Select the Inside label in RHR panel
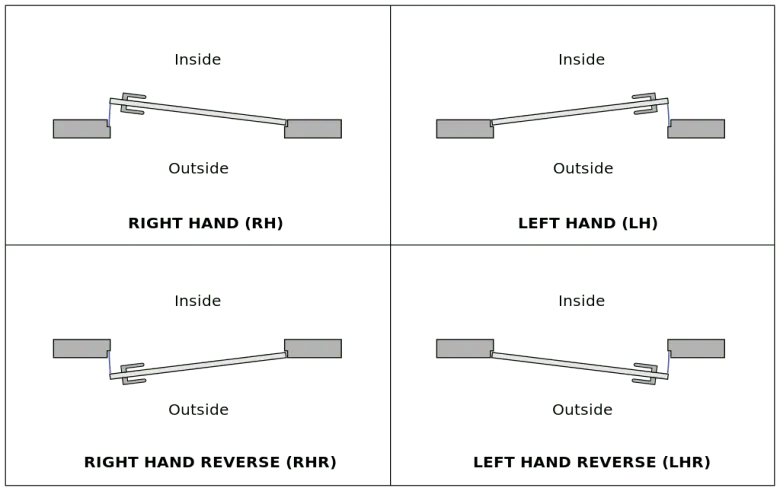This screenshot has height=491, width=780. click(x=197, y=301)
